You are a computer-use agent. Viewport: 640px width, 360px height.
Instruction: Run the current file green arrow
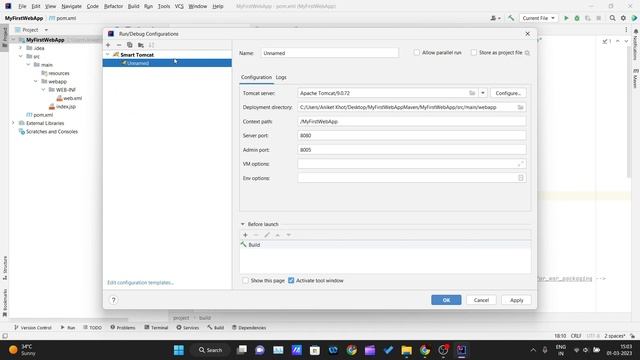click(x=566, y=18)
